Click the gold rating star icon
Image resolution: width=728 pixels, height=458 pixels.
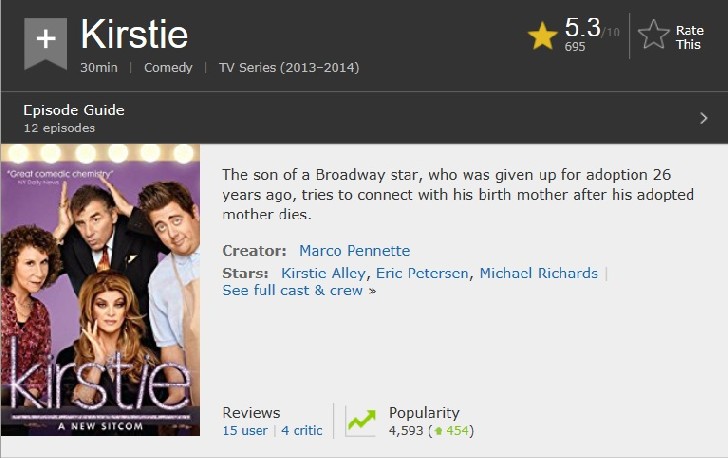tap(542, 36)
